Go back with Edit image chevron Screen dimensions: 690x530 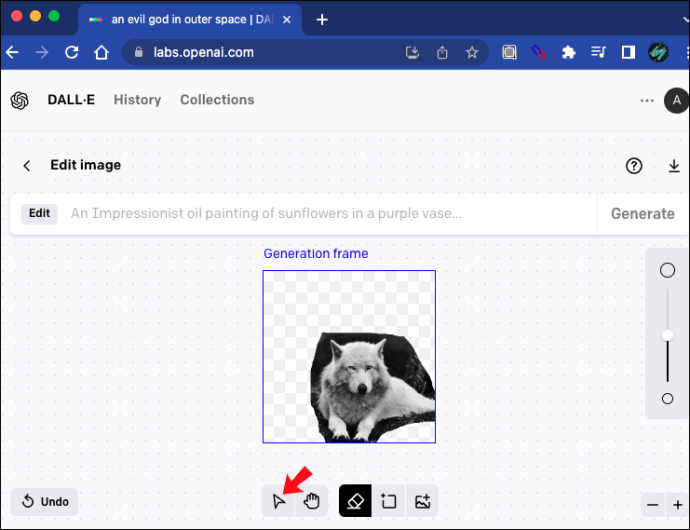click(27, 166)
